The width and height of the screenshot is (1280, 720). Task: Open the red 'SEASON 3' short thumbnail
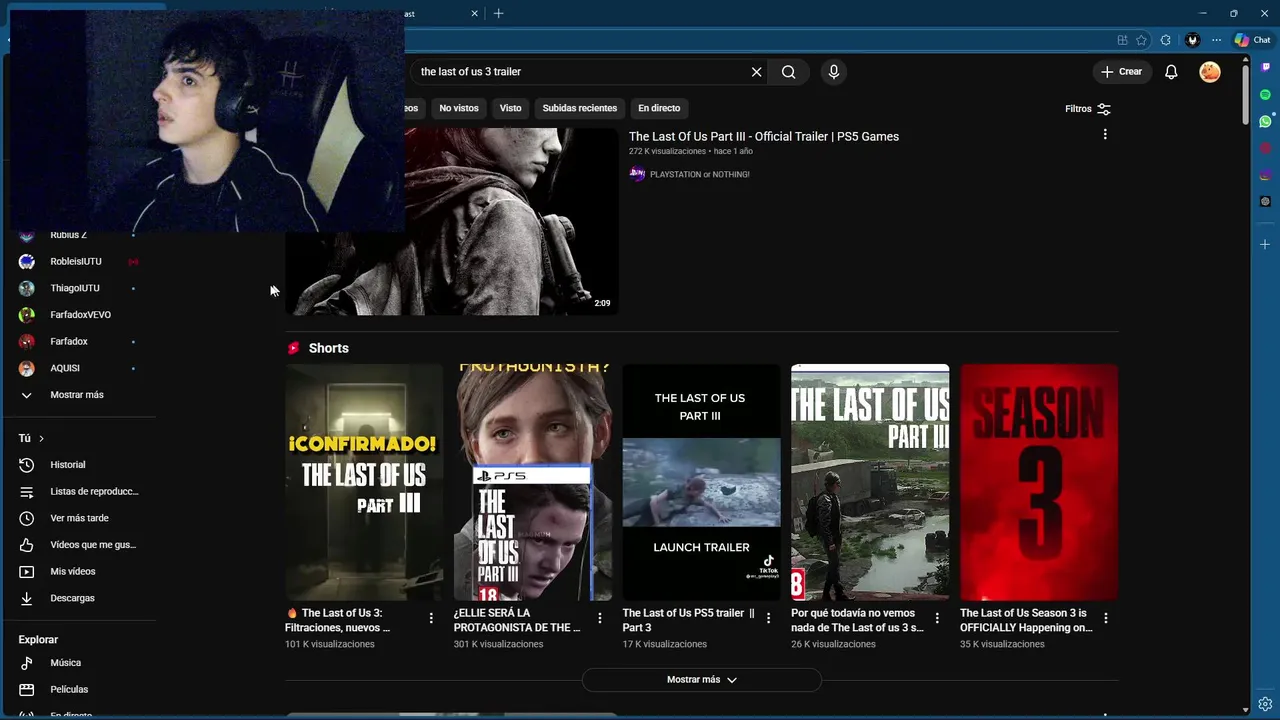pos(1039,482)
